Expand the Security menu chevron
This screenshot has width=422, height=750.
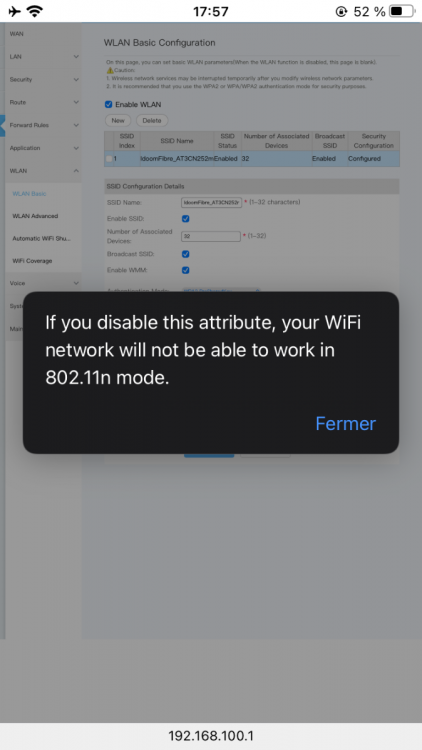pos(76,79)
